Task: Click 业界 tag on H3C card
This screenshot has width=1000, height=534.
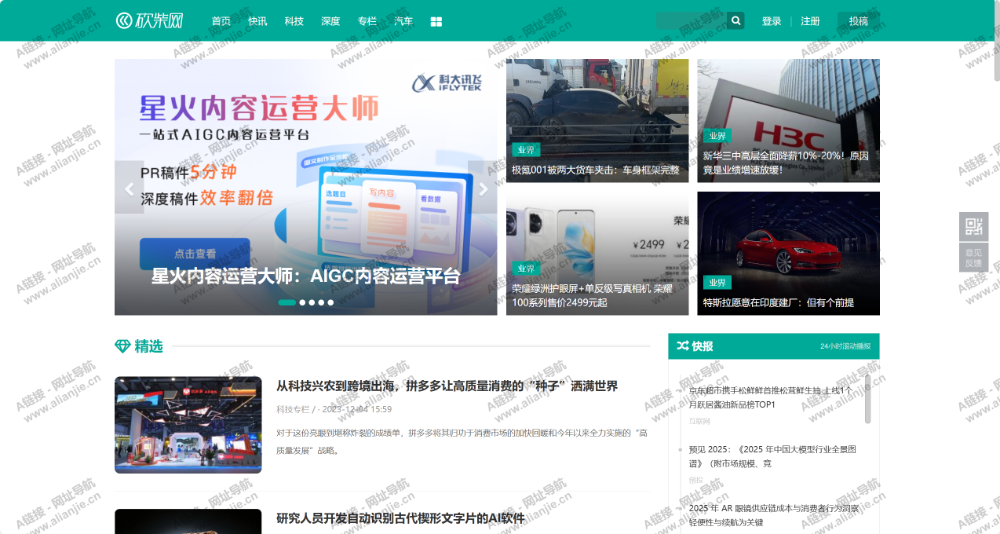Action: tap(717, 136)
